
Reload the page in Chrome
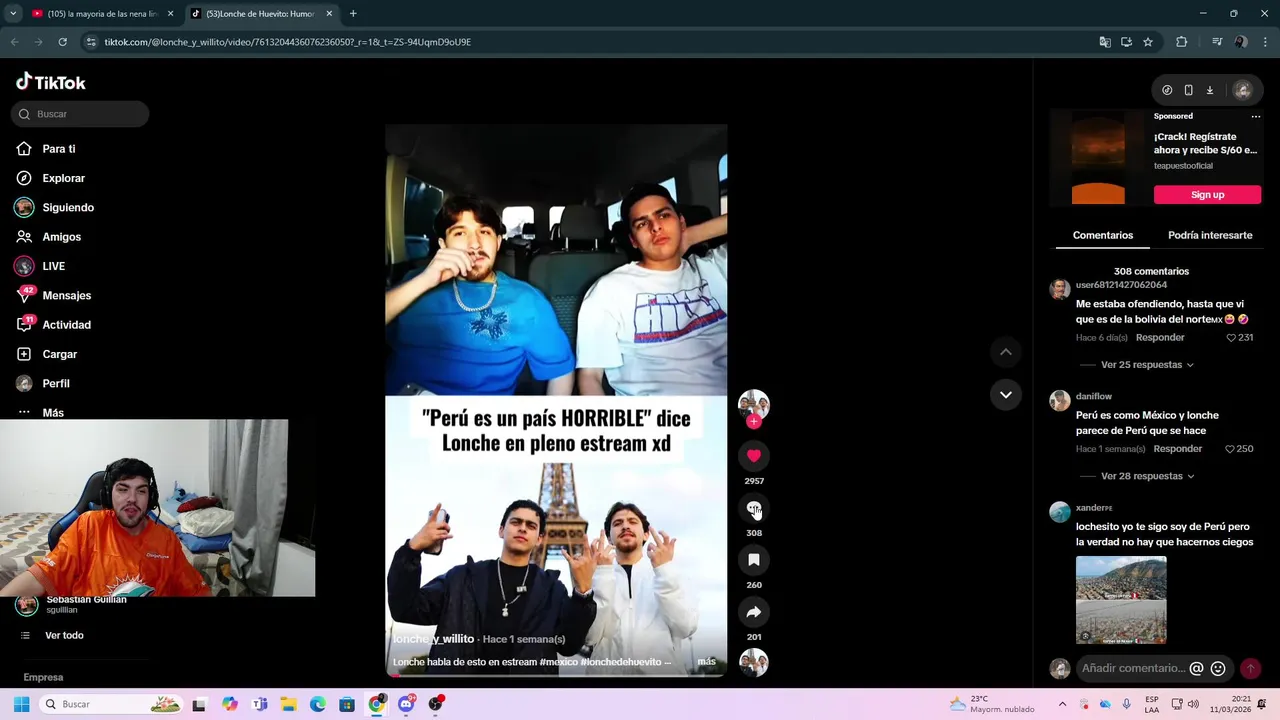point(62,42)
